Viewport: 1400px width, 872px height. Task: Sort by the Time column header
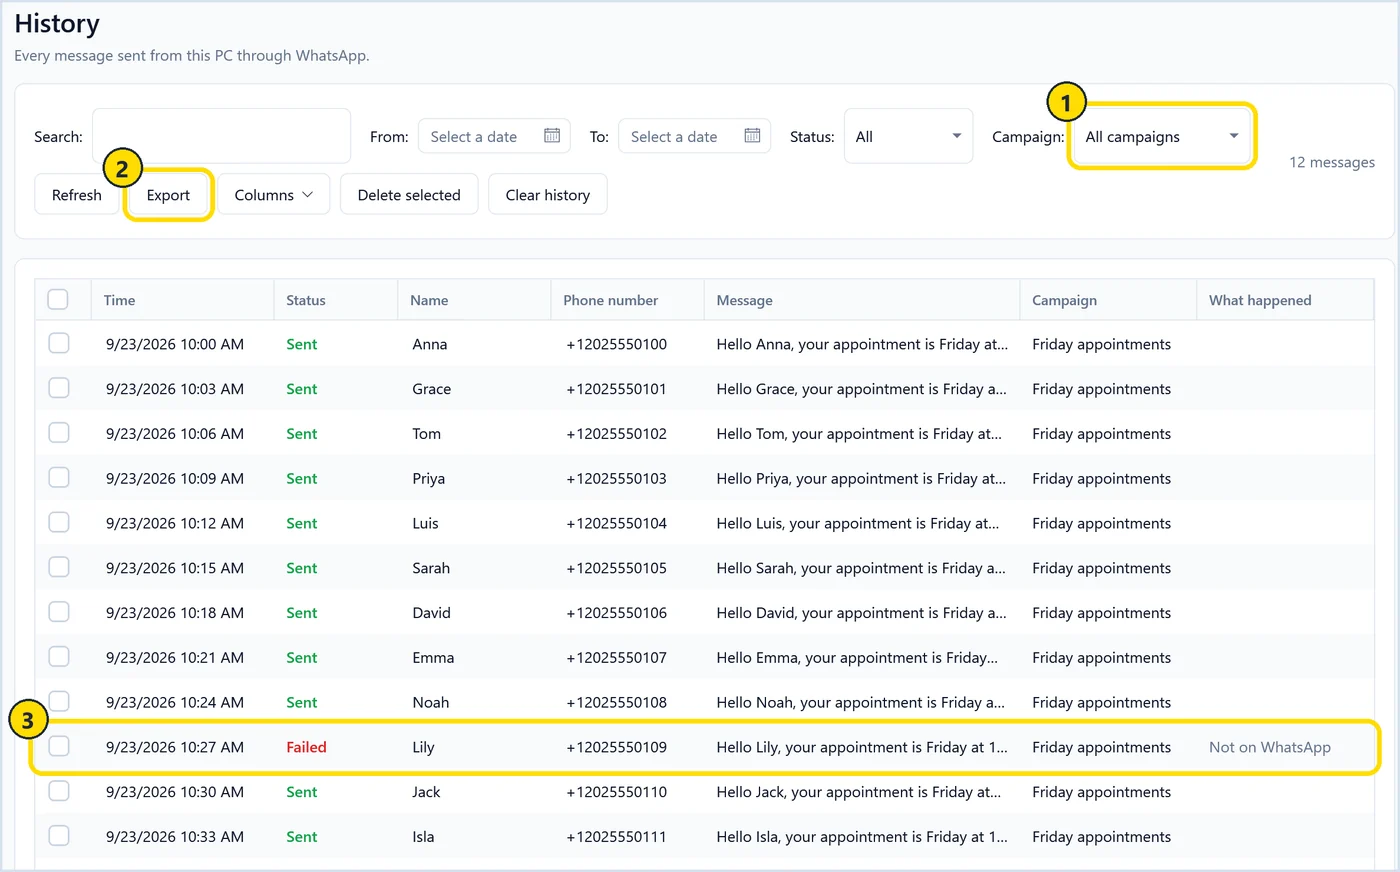click(x=182, y=300)
